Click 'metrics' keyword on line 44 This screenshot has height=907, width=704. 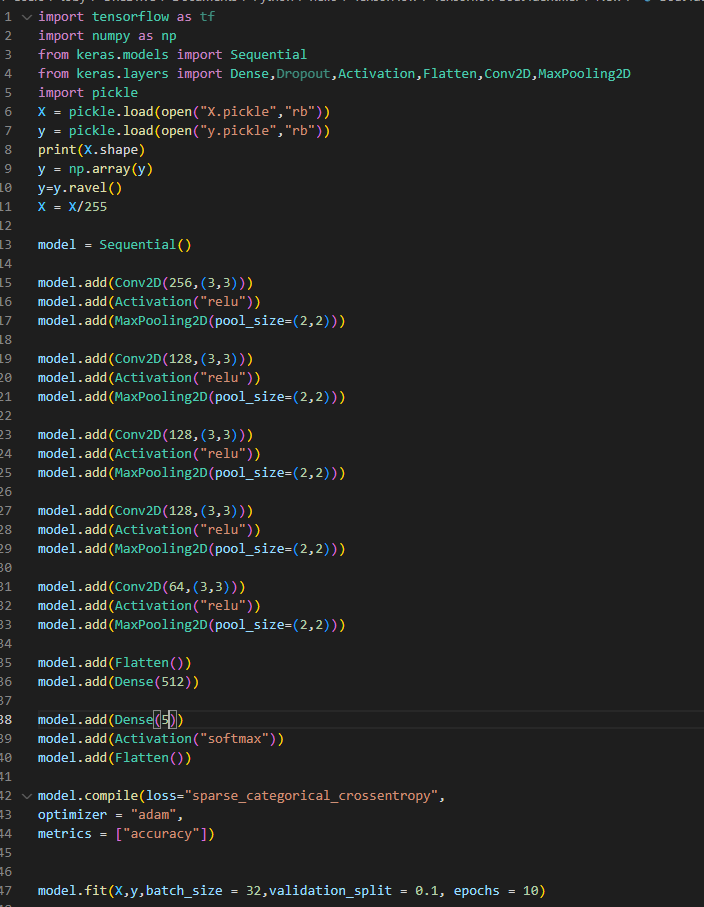tap(65, 834)
